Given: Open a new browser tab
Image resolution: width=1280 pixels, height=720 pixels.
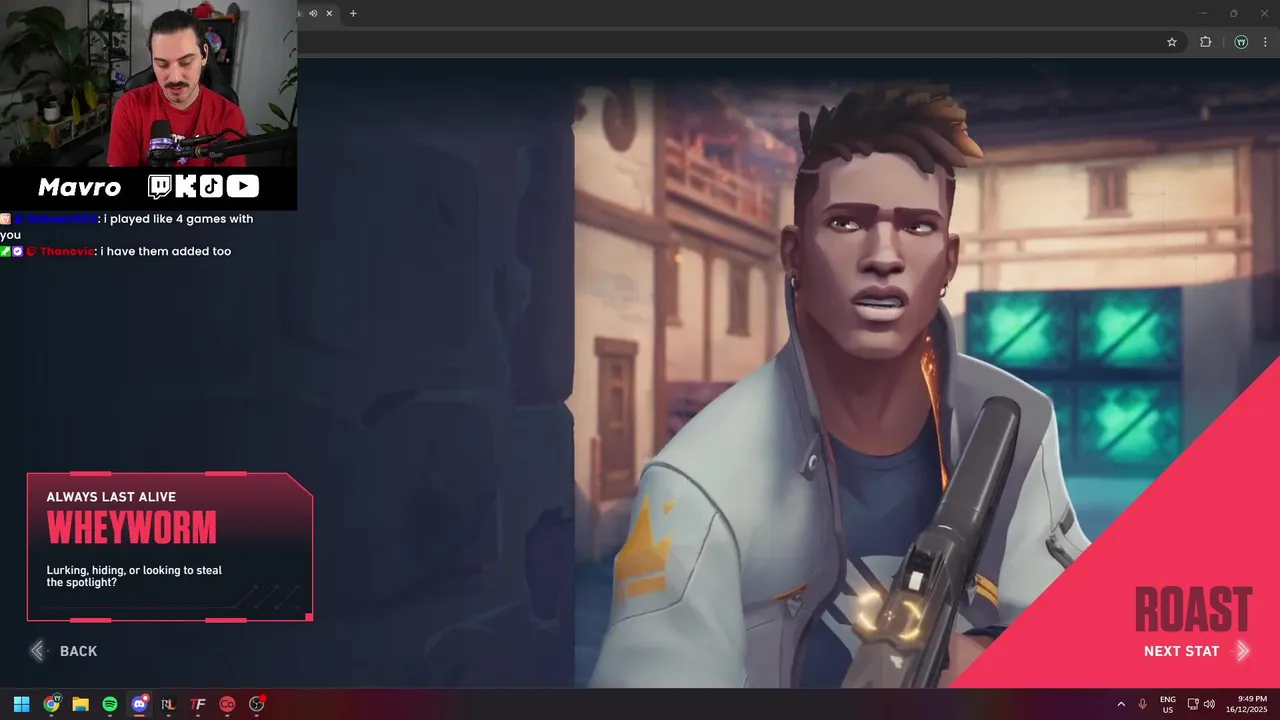Looking at the screenshot, I should 353,13.
